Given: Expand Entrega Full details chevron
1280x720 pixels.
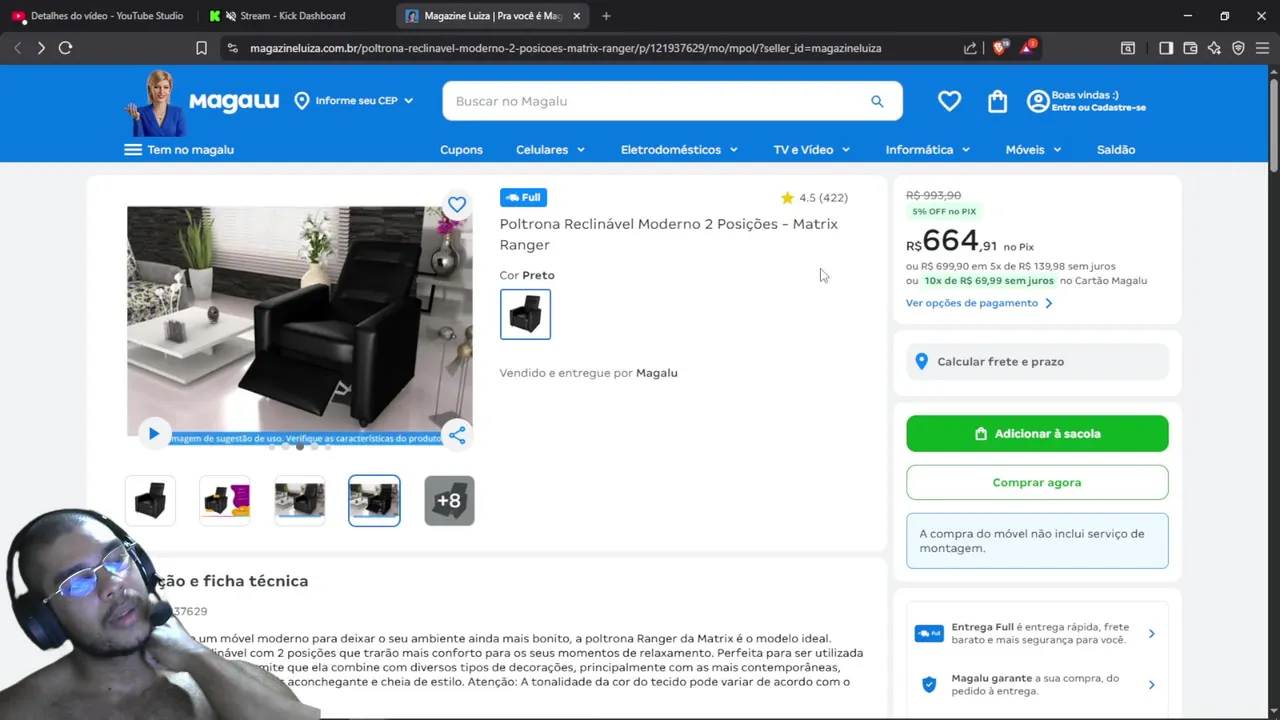Looking at the screenshot, I should pyautogui.click(x=1151, y=634).
